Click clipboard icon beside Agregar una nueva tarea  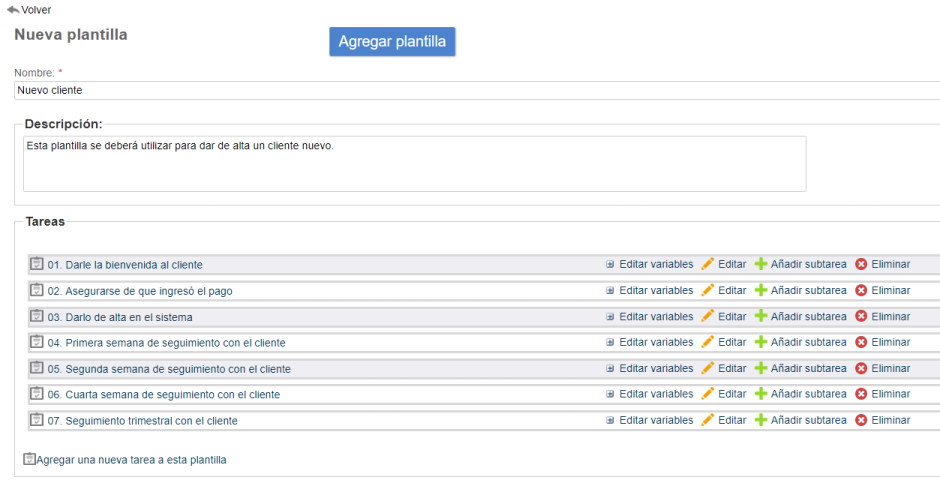coord(29,459)
